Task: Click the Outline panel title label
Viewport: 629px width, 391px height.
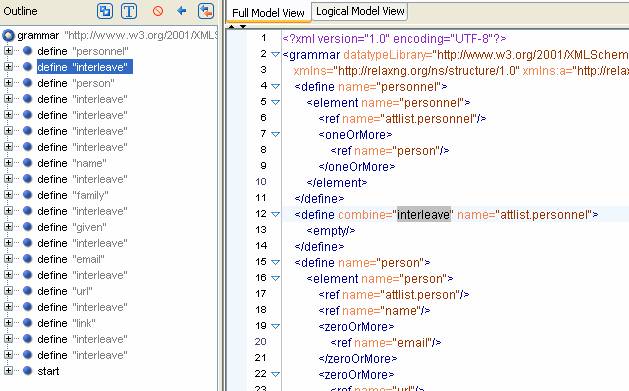Action: click(x=20, y=11)
